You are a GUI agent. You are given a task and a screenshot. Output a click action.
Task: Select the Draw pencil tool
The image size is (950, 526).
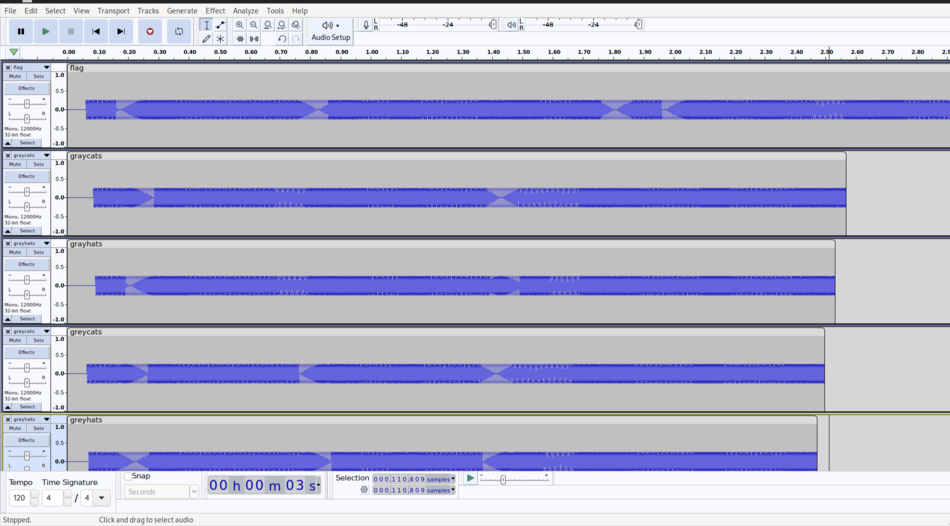[x=206, y=39]
